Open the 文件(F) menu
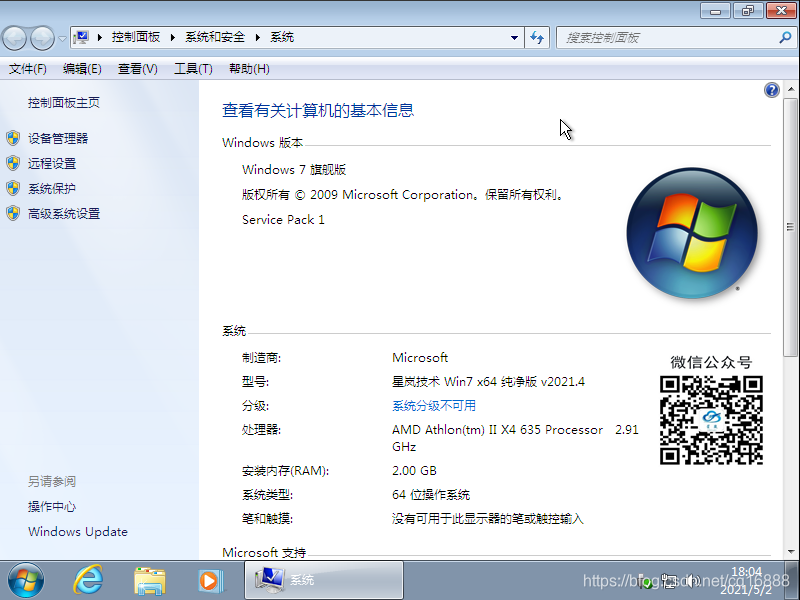The width and height of the screenshot is (800, 600). [x=28, y=69]
